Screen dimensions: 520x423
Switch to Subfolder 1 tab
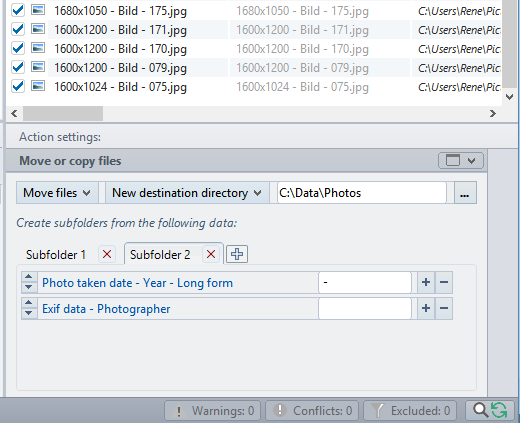coord(56,255)
